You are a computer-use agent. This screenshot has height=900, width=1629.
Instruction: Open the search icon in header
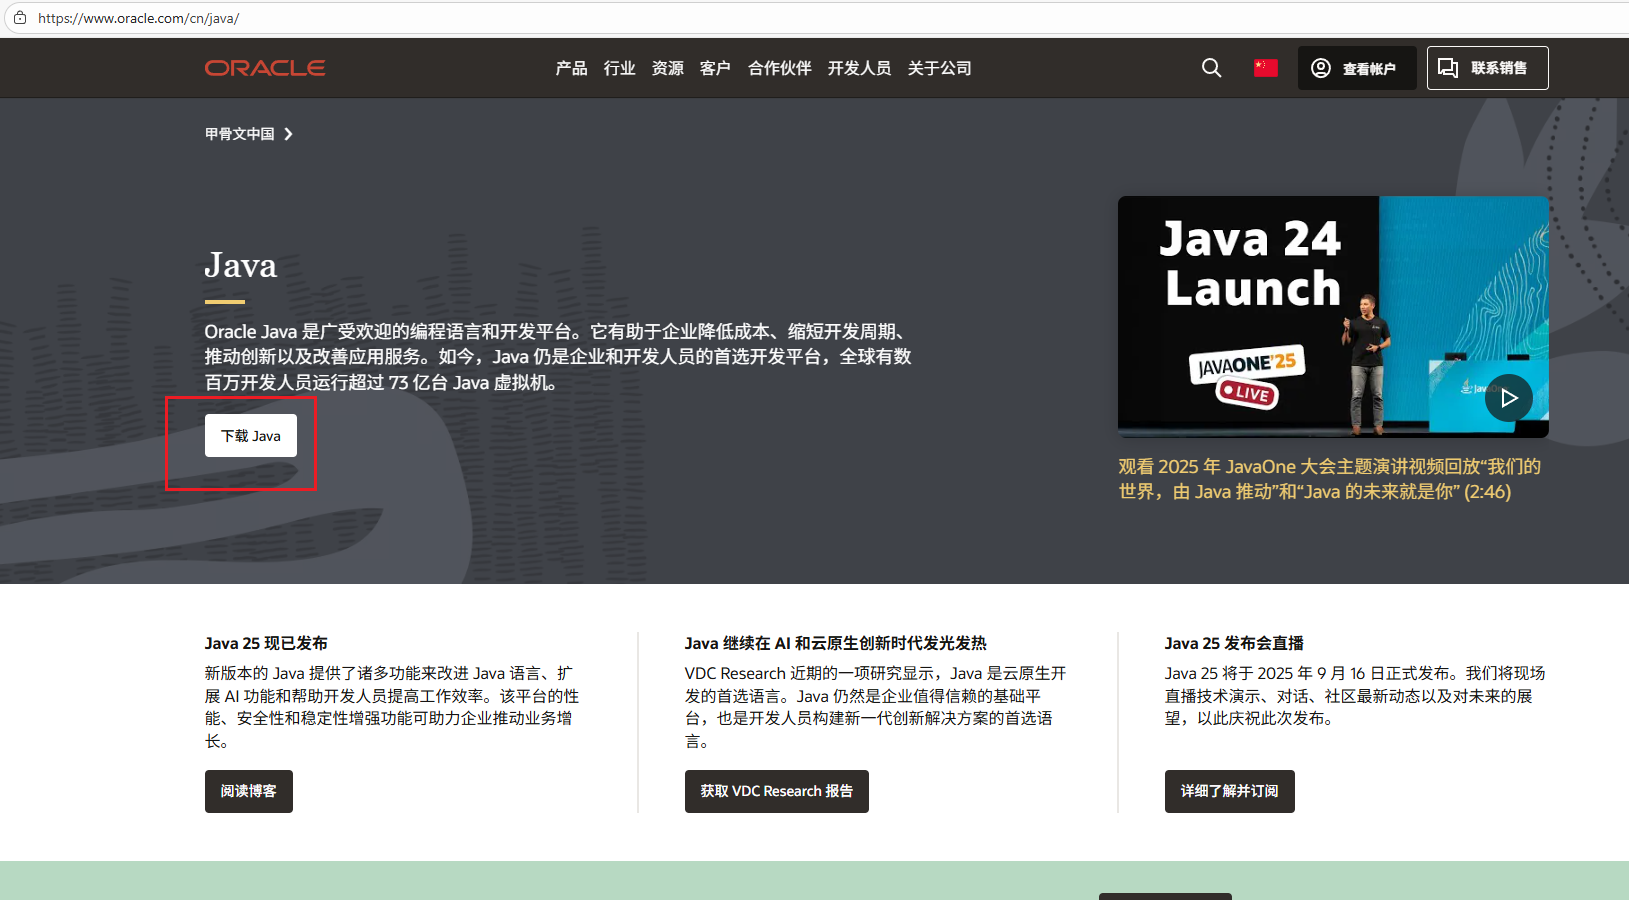[x=1211, y=67]
